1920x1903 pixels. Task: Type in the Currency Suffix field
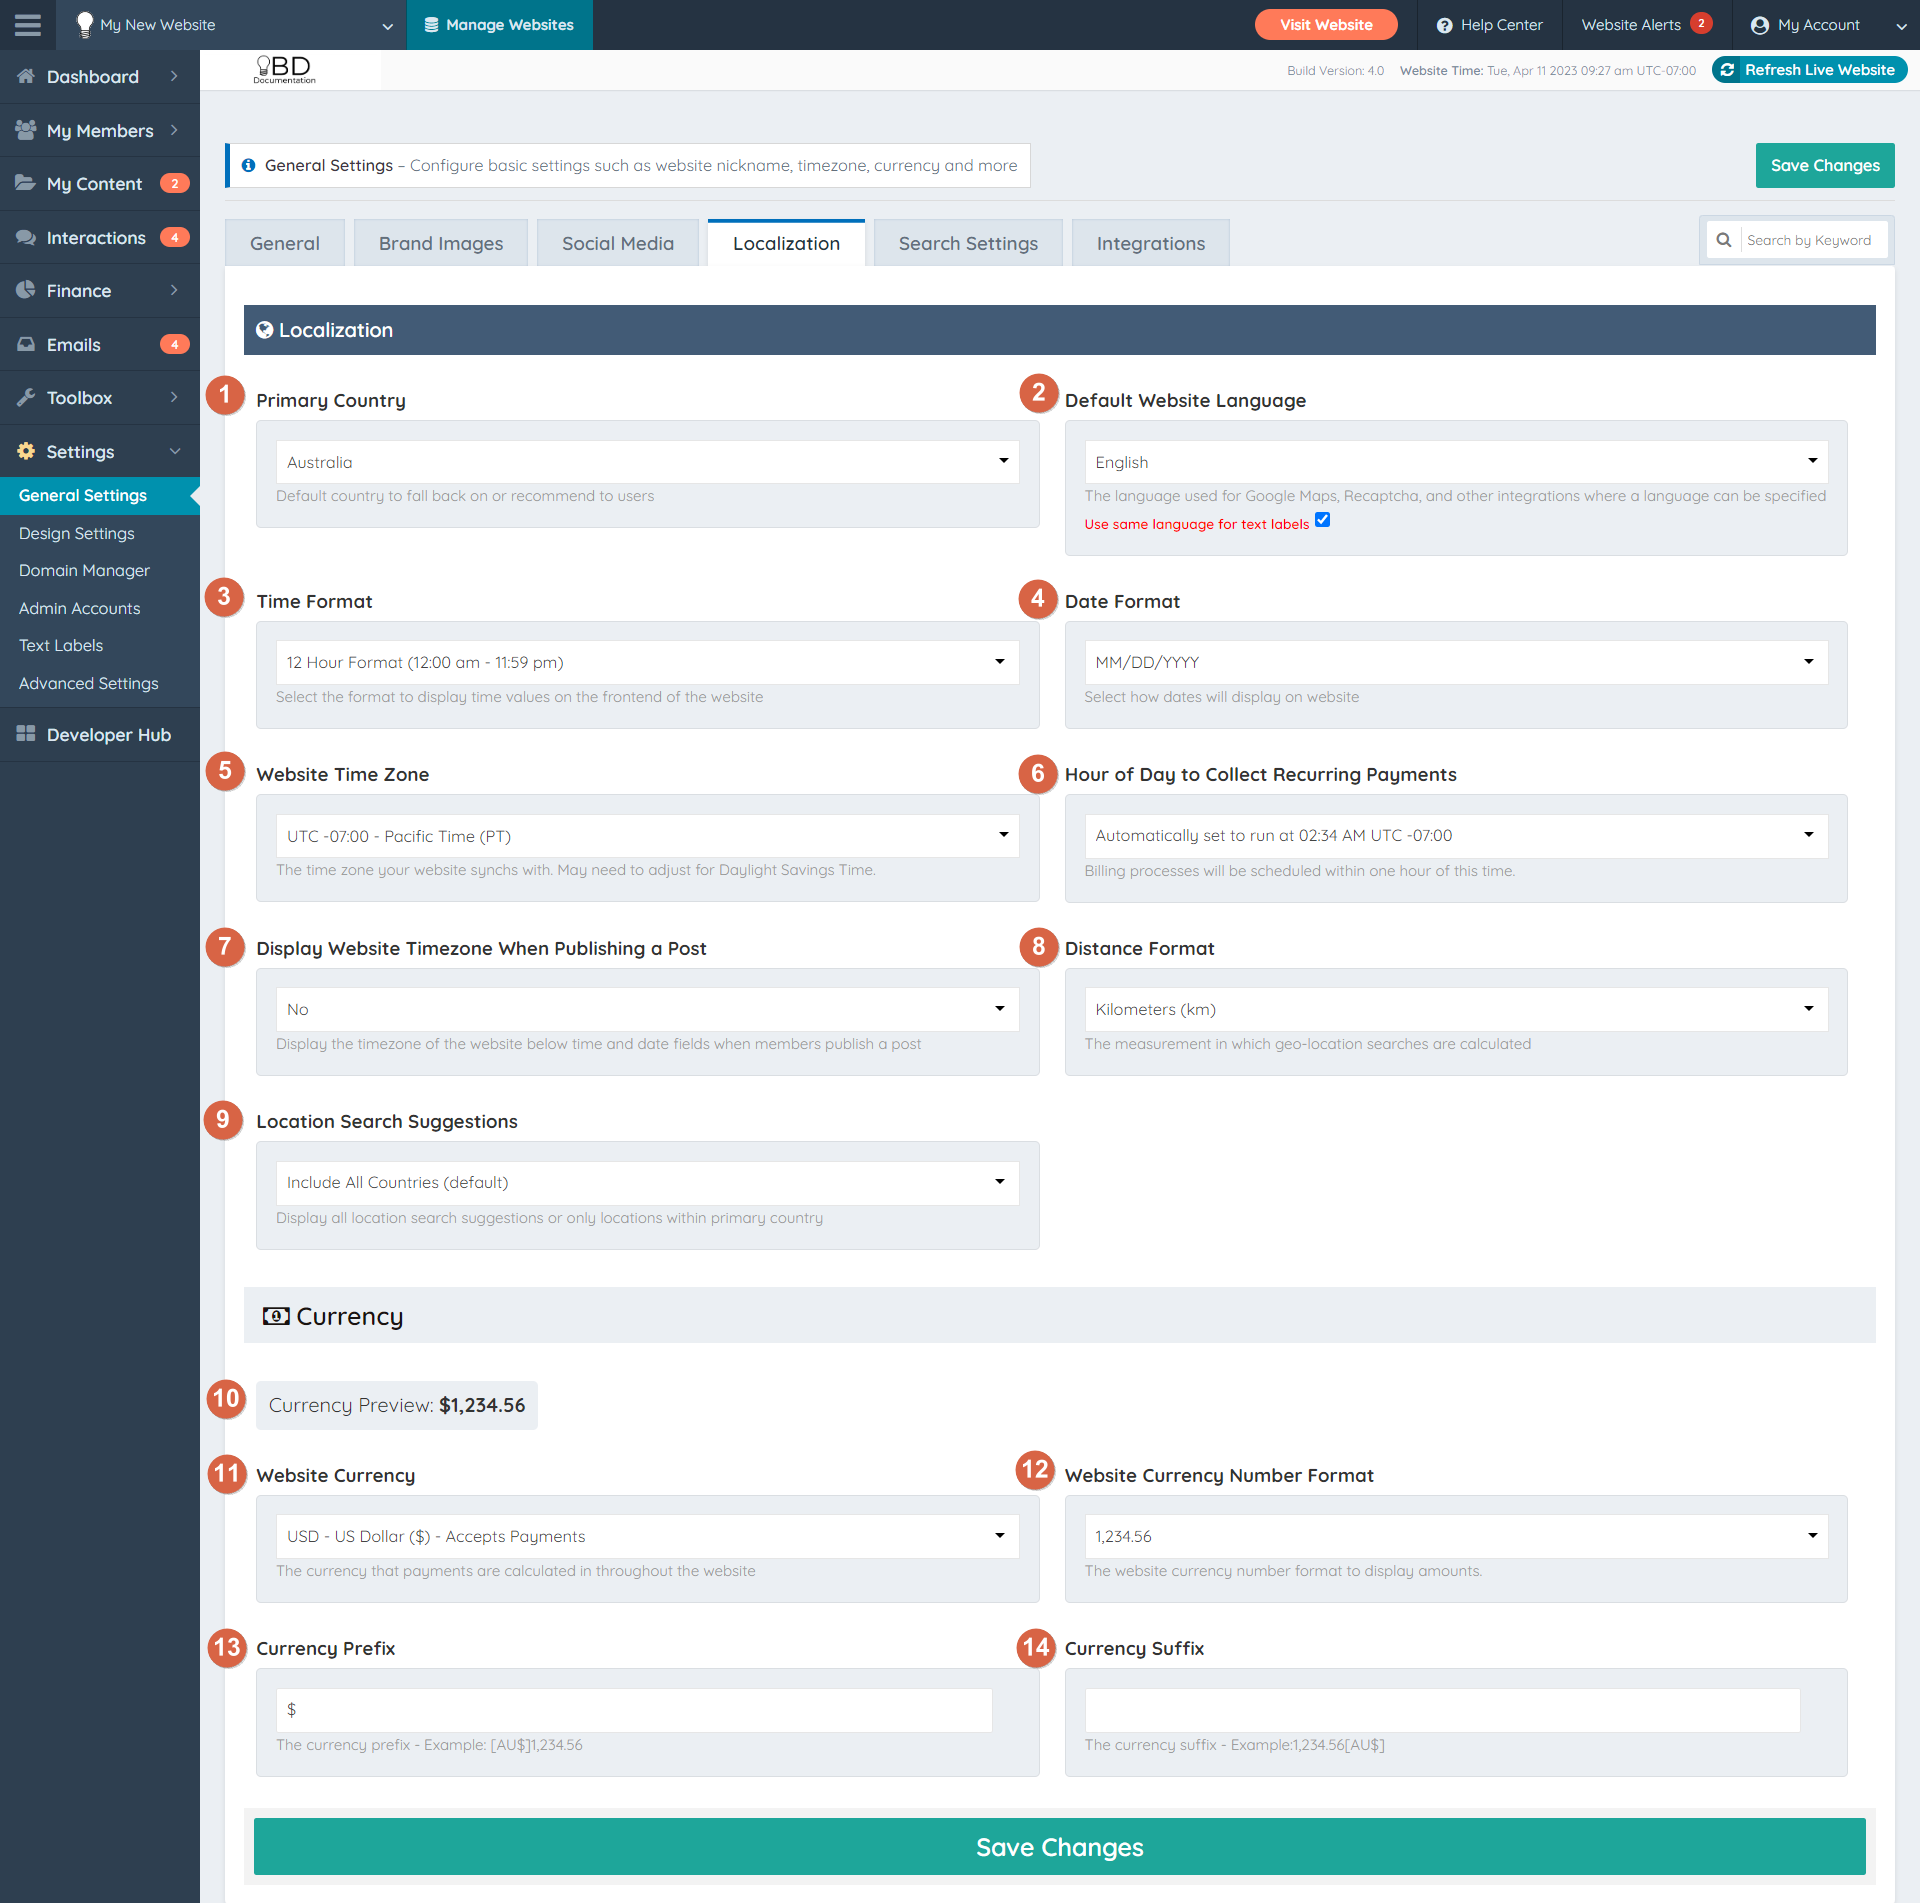coord(1440,1710)
